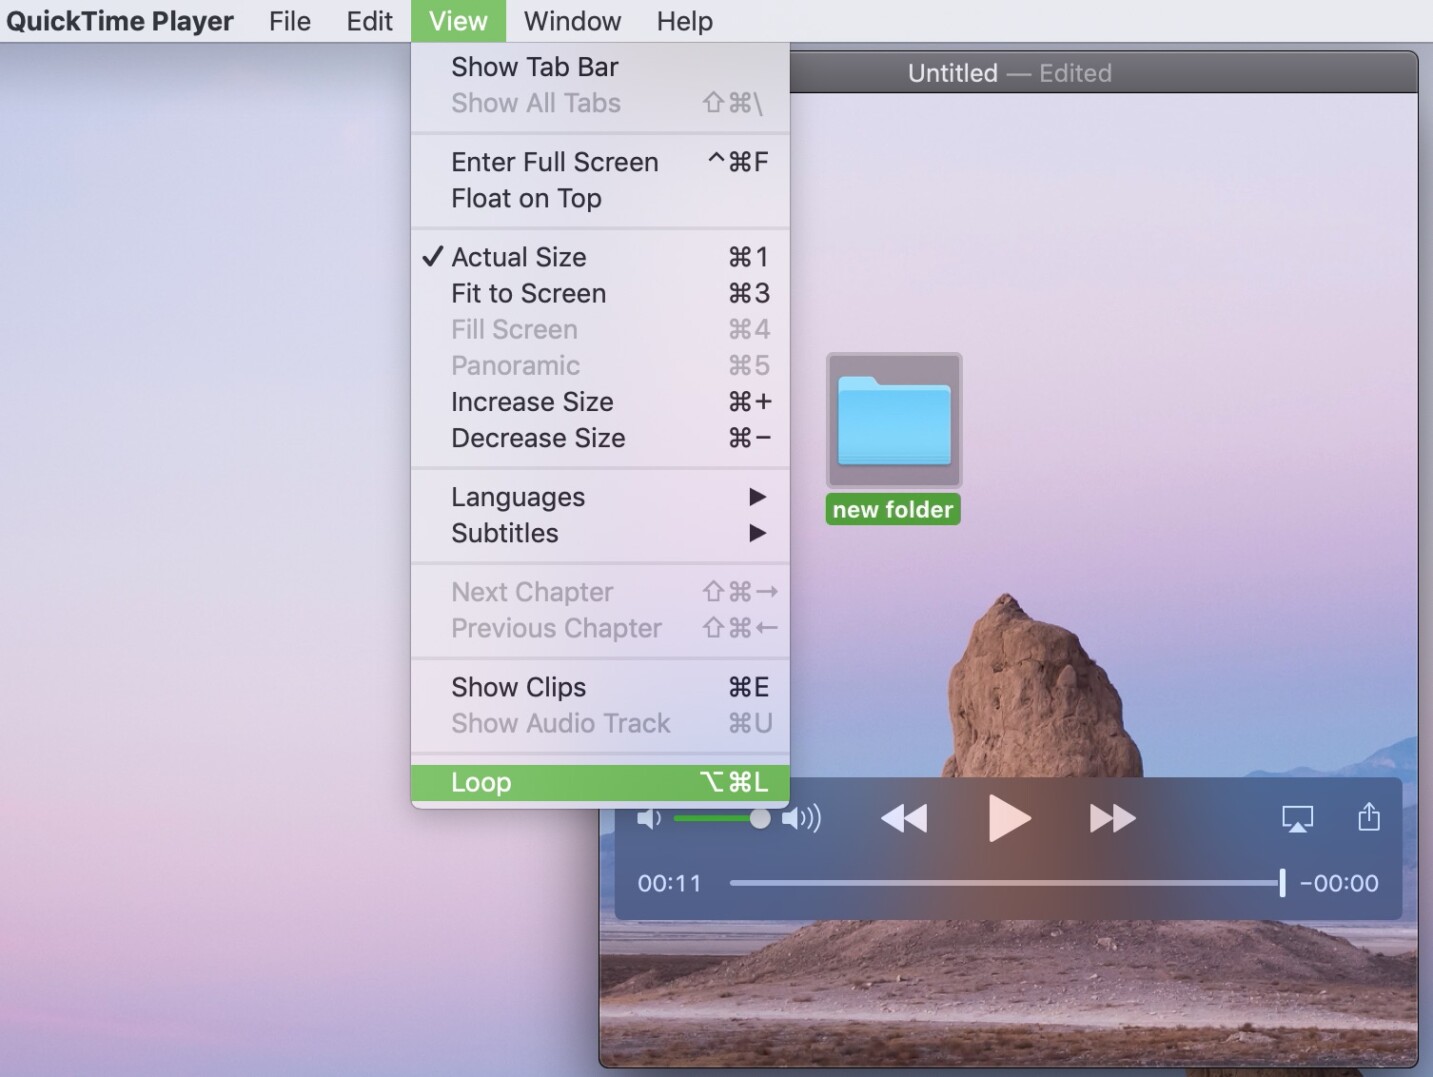Toggle Float on Top
The image size is (1433, 1077).
tap(526, 198)
